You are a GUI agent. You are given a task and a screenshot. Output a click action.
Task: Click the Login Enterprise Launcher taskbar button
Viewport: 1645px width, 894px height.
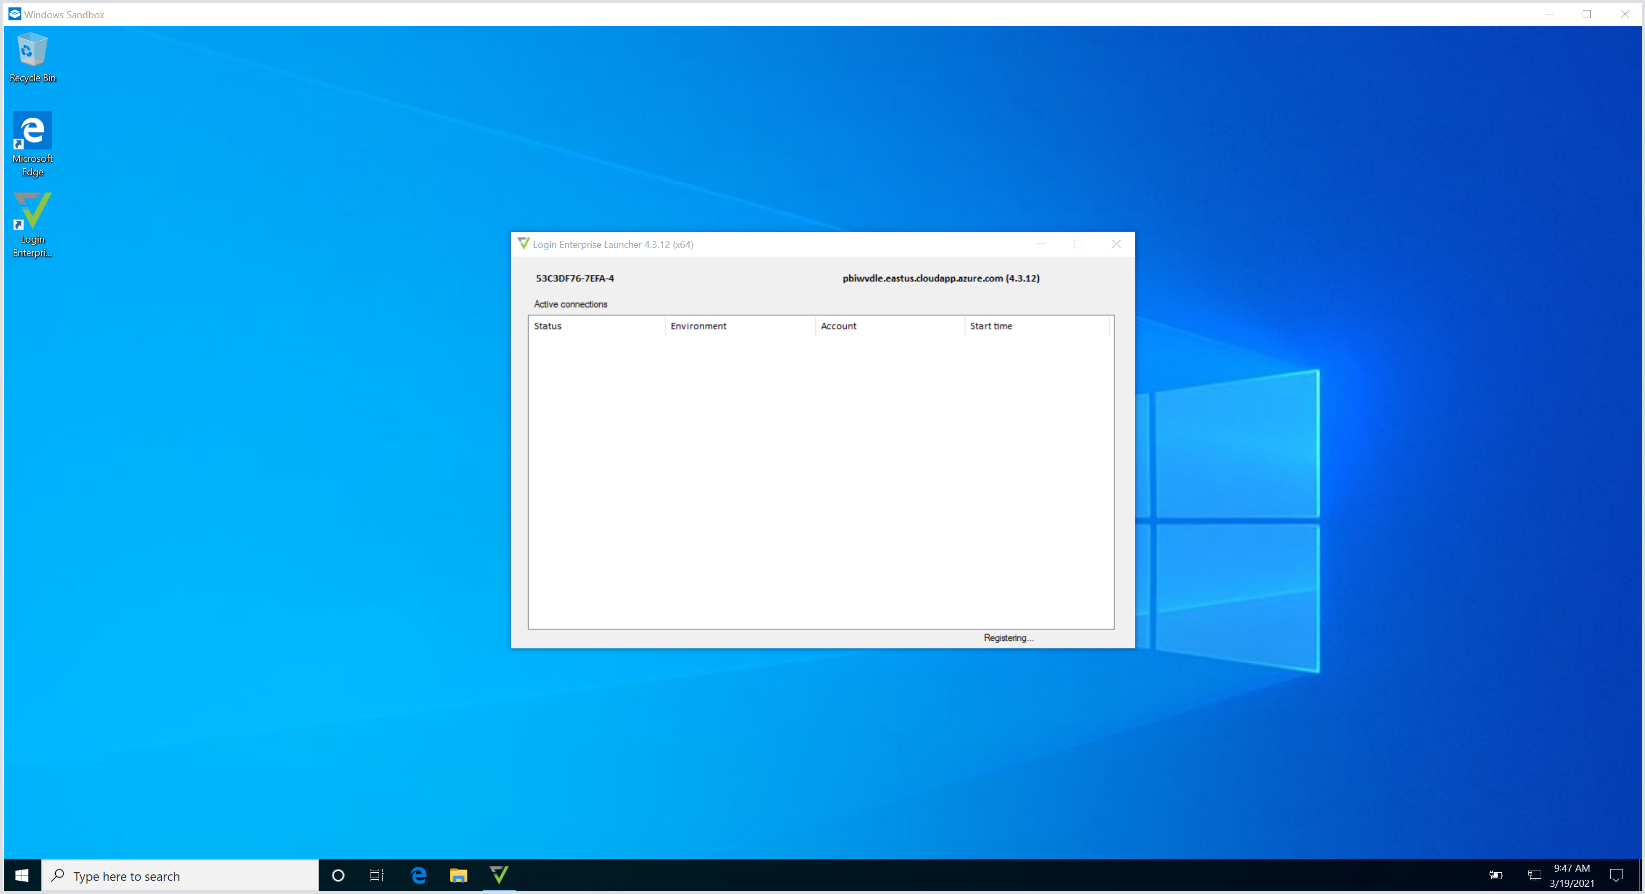499,876
